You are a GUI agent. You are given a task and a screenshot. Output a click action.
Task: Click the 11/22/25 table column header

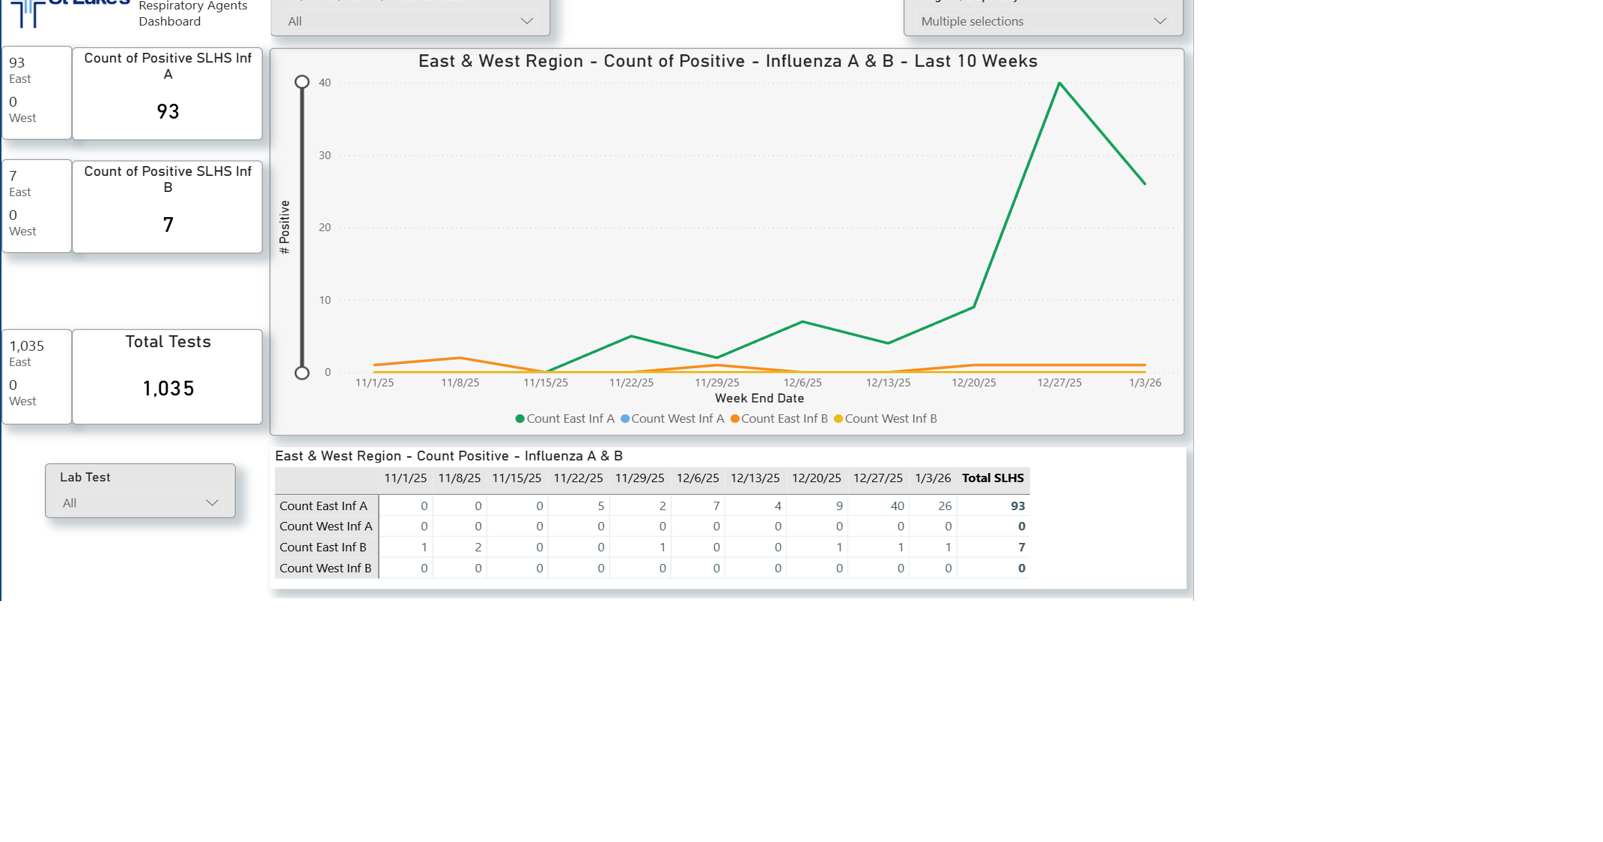click(x=578, y=479)
